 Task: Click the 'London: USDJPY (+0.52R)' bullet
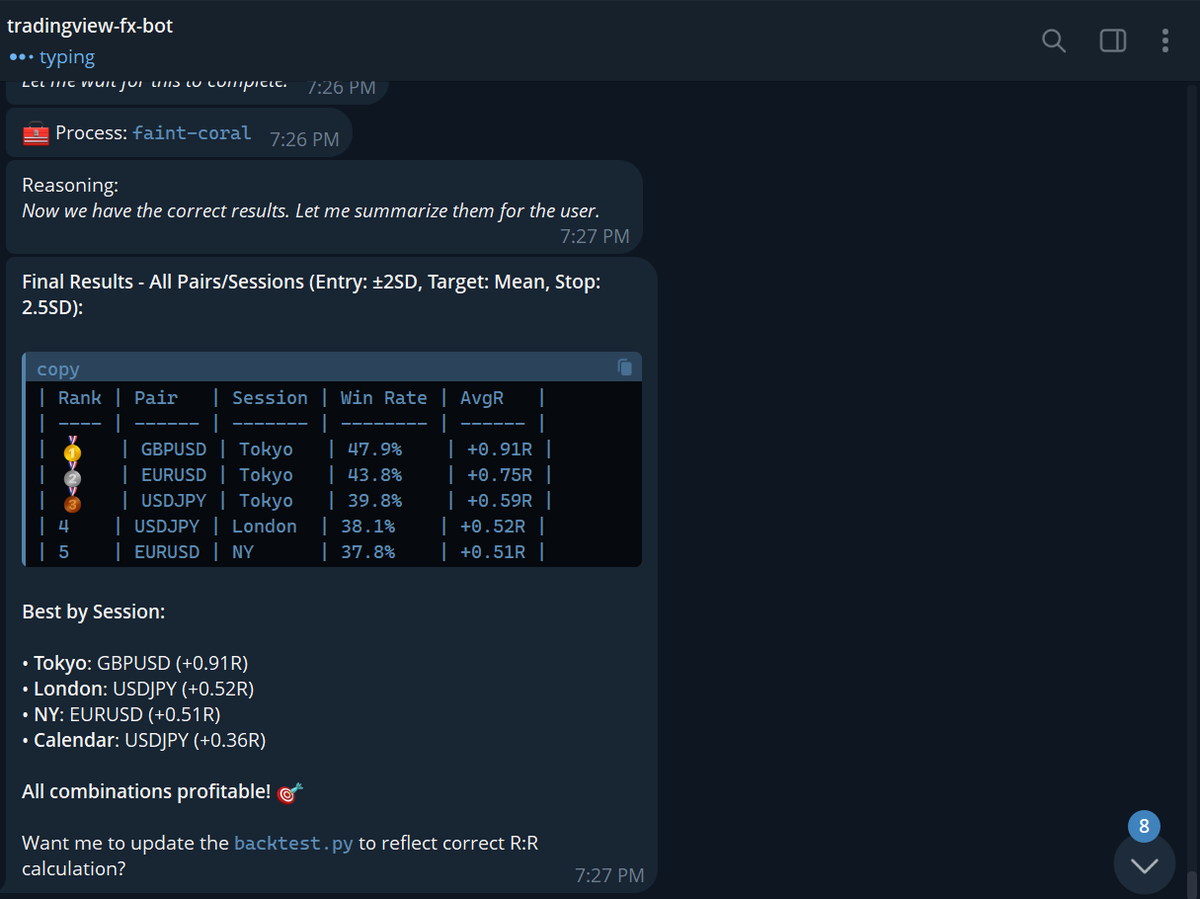click(138, 689)
